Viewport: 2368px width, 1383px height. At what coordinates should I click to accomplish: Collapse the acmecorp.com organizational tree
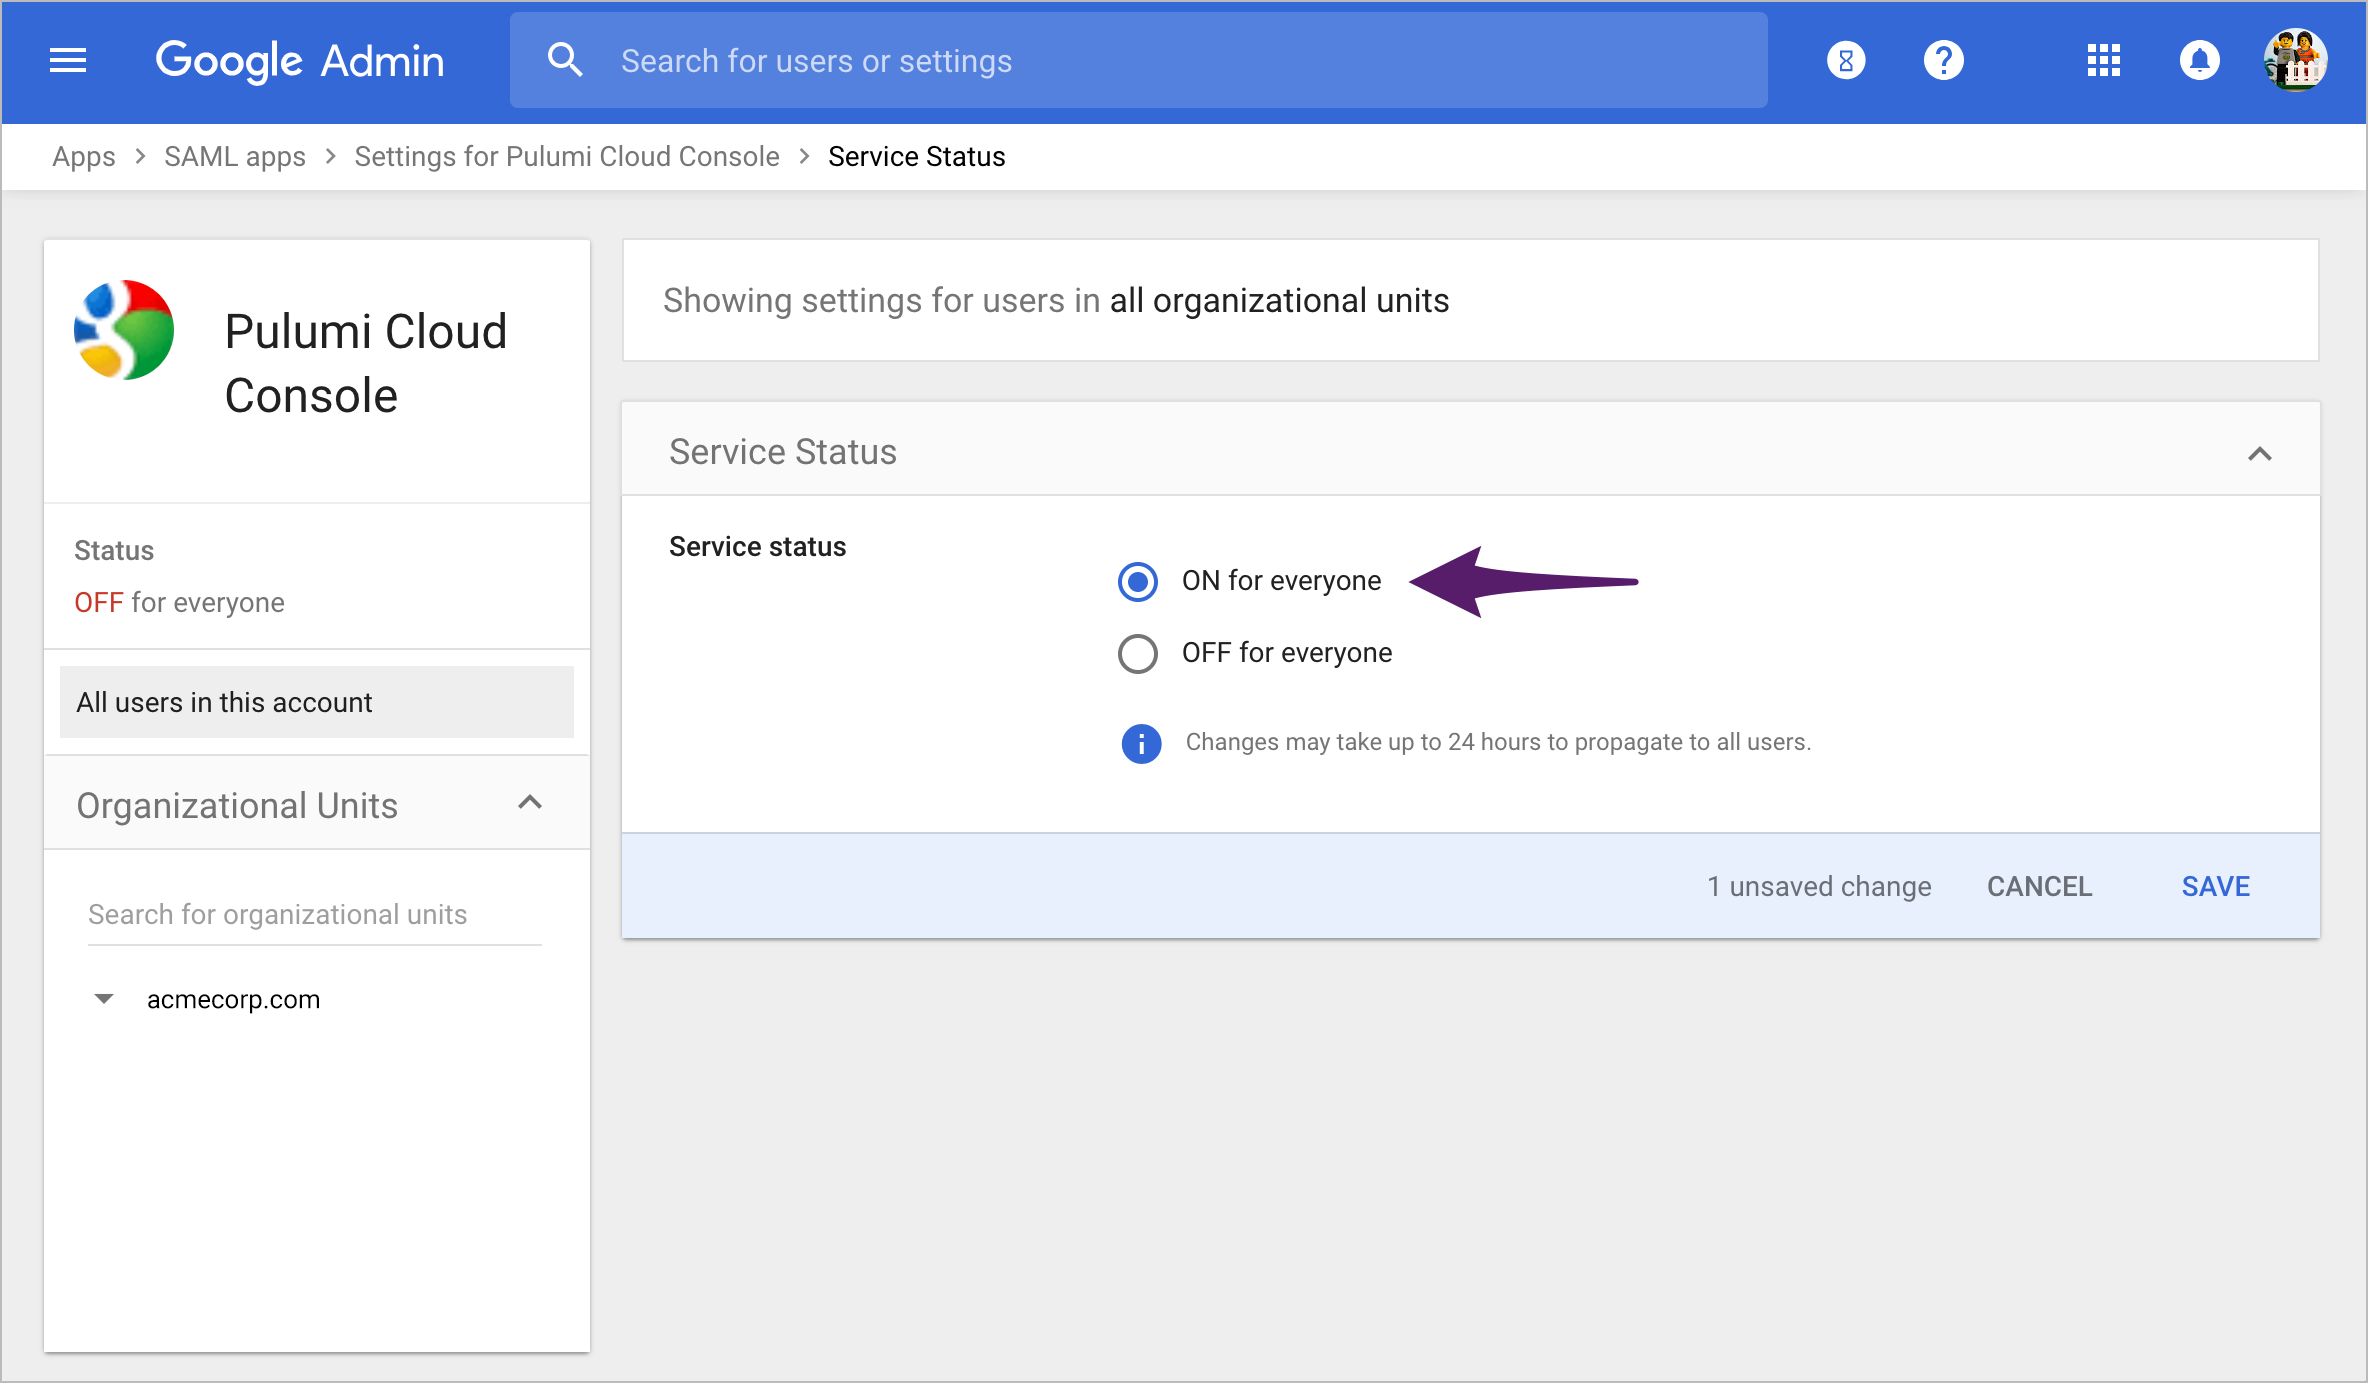(104, 998)
